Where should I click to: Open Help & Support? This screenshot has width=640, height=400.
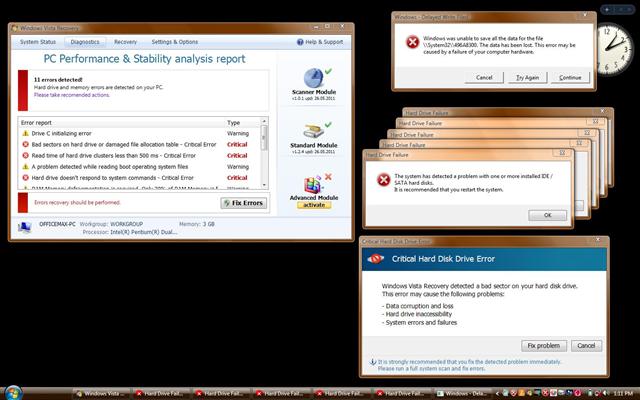320,42
